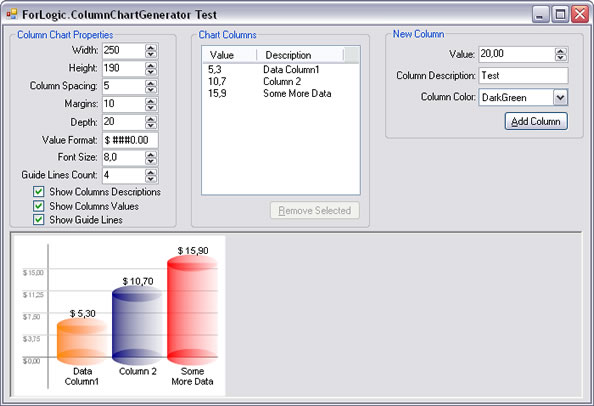Increase Height using up arrow

click(x=151, y=65)
